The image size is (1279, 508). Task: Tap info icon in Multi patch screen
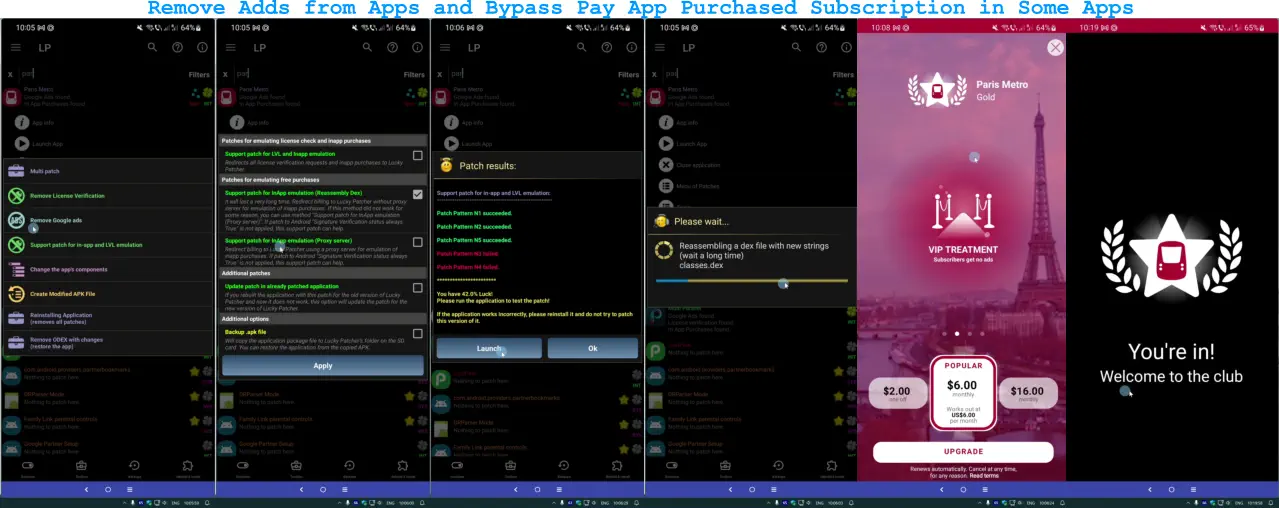pos(202,47)
